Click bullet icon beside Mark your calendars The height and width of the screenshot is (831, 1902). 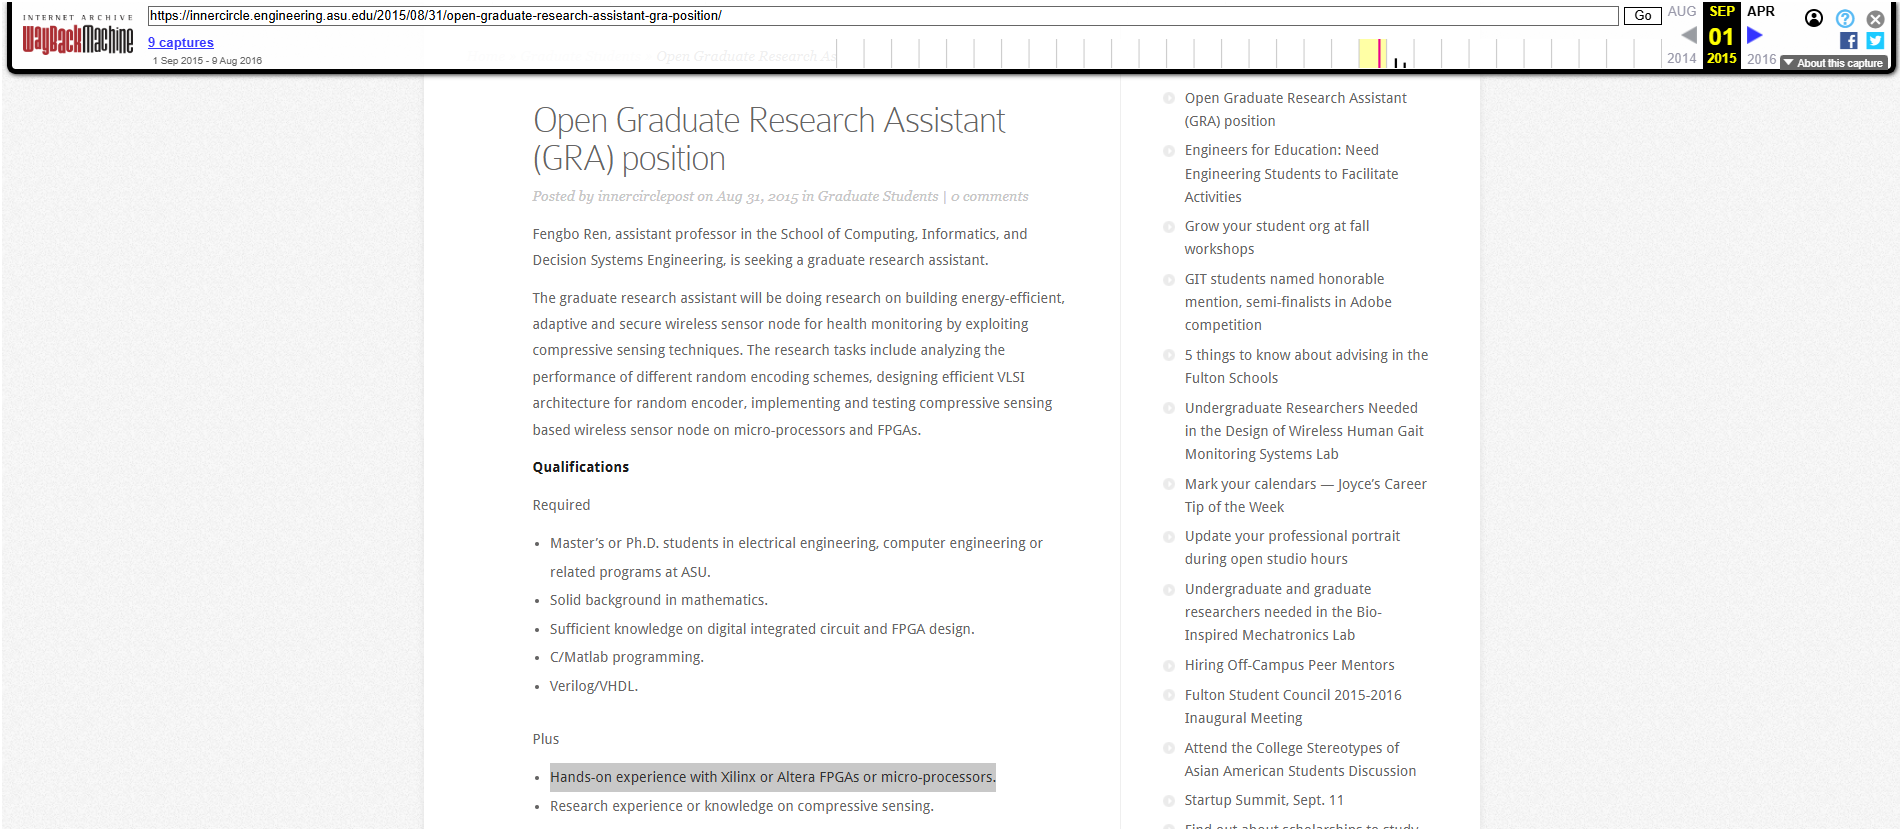coord(1169,484)
